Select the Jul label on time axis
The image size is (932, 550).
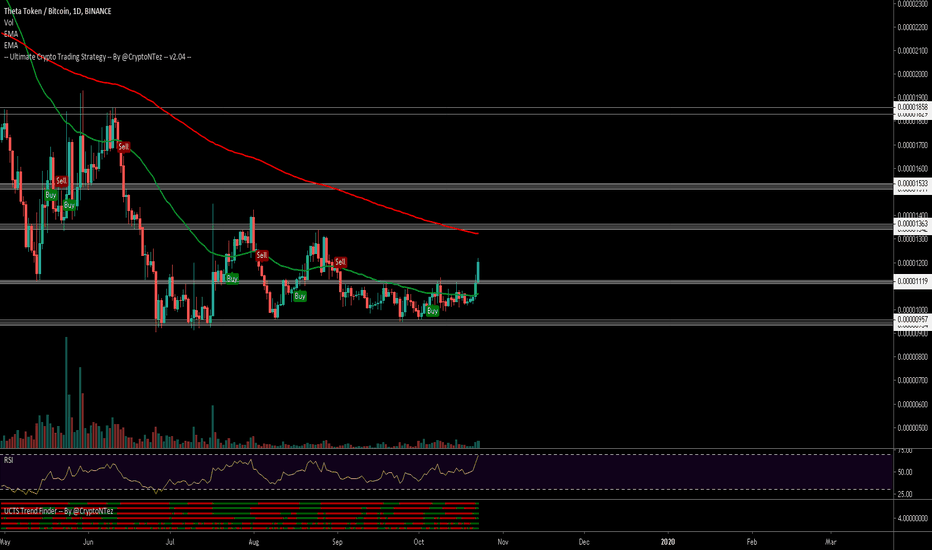[170, 542]
